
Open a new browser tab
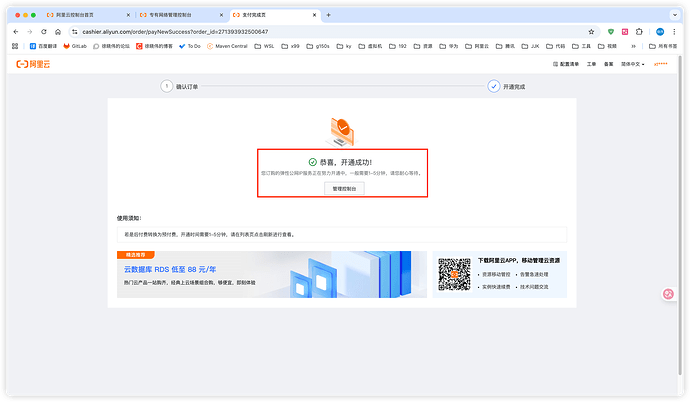pyautogui.click(x=329, y=16)
